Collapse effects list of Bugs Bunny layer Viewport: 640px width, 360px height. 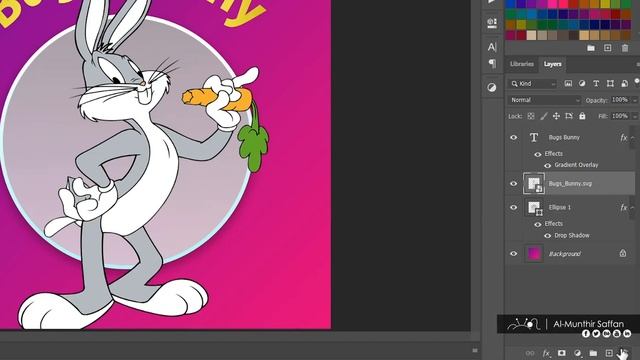click(x=633, y=138)
